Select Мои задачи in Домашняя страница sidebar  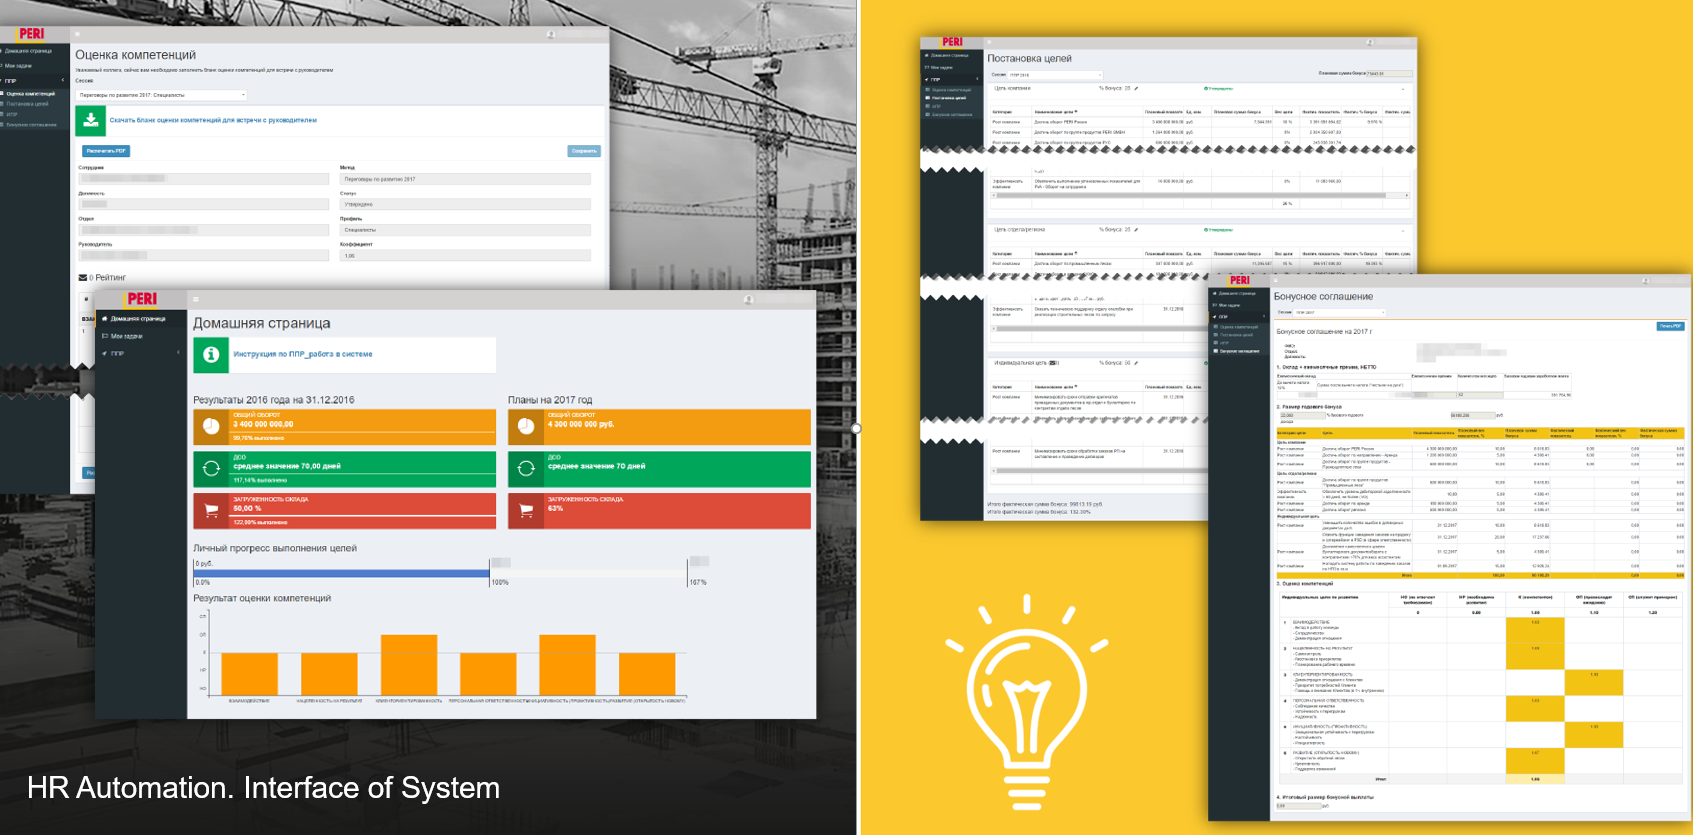pos(126,336)
